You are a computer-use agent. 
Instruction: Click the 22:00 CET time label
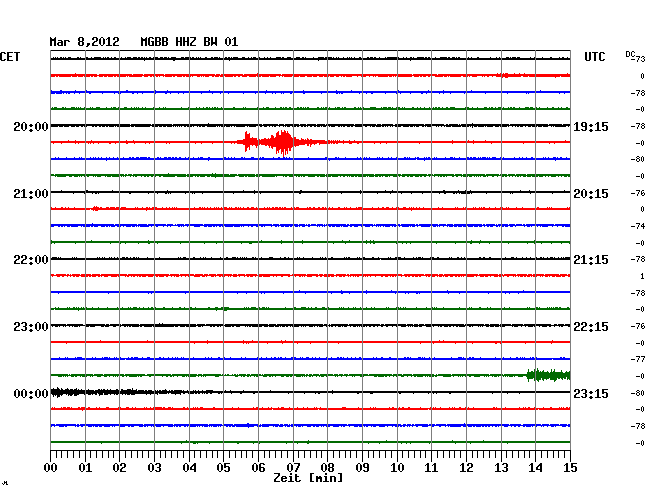31,260
